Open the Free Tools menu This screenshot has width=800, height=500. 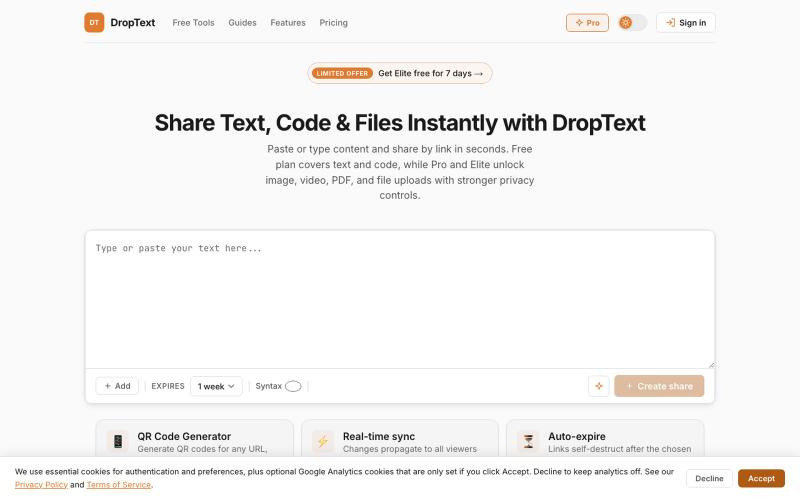(193, 22)
